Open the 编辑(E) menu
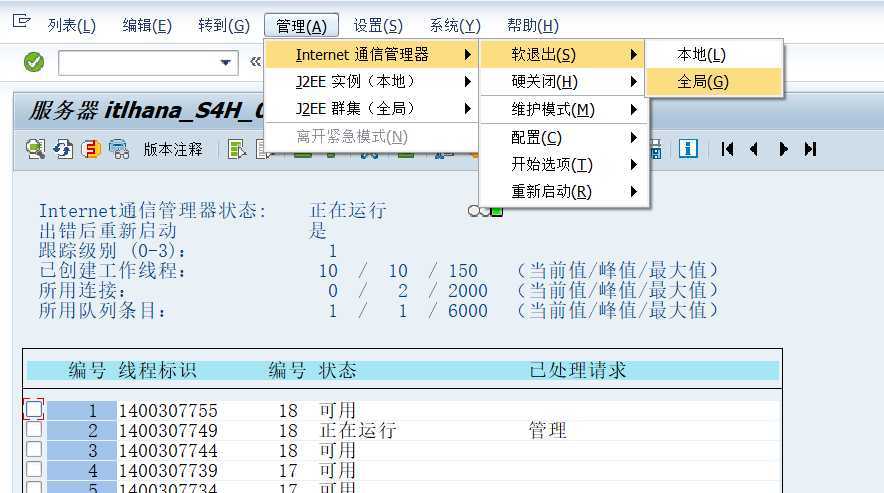 click(x=147, y=26)
